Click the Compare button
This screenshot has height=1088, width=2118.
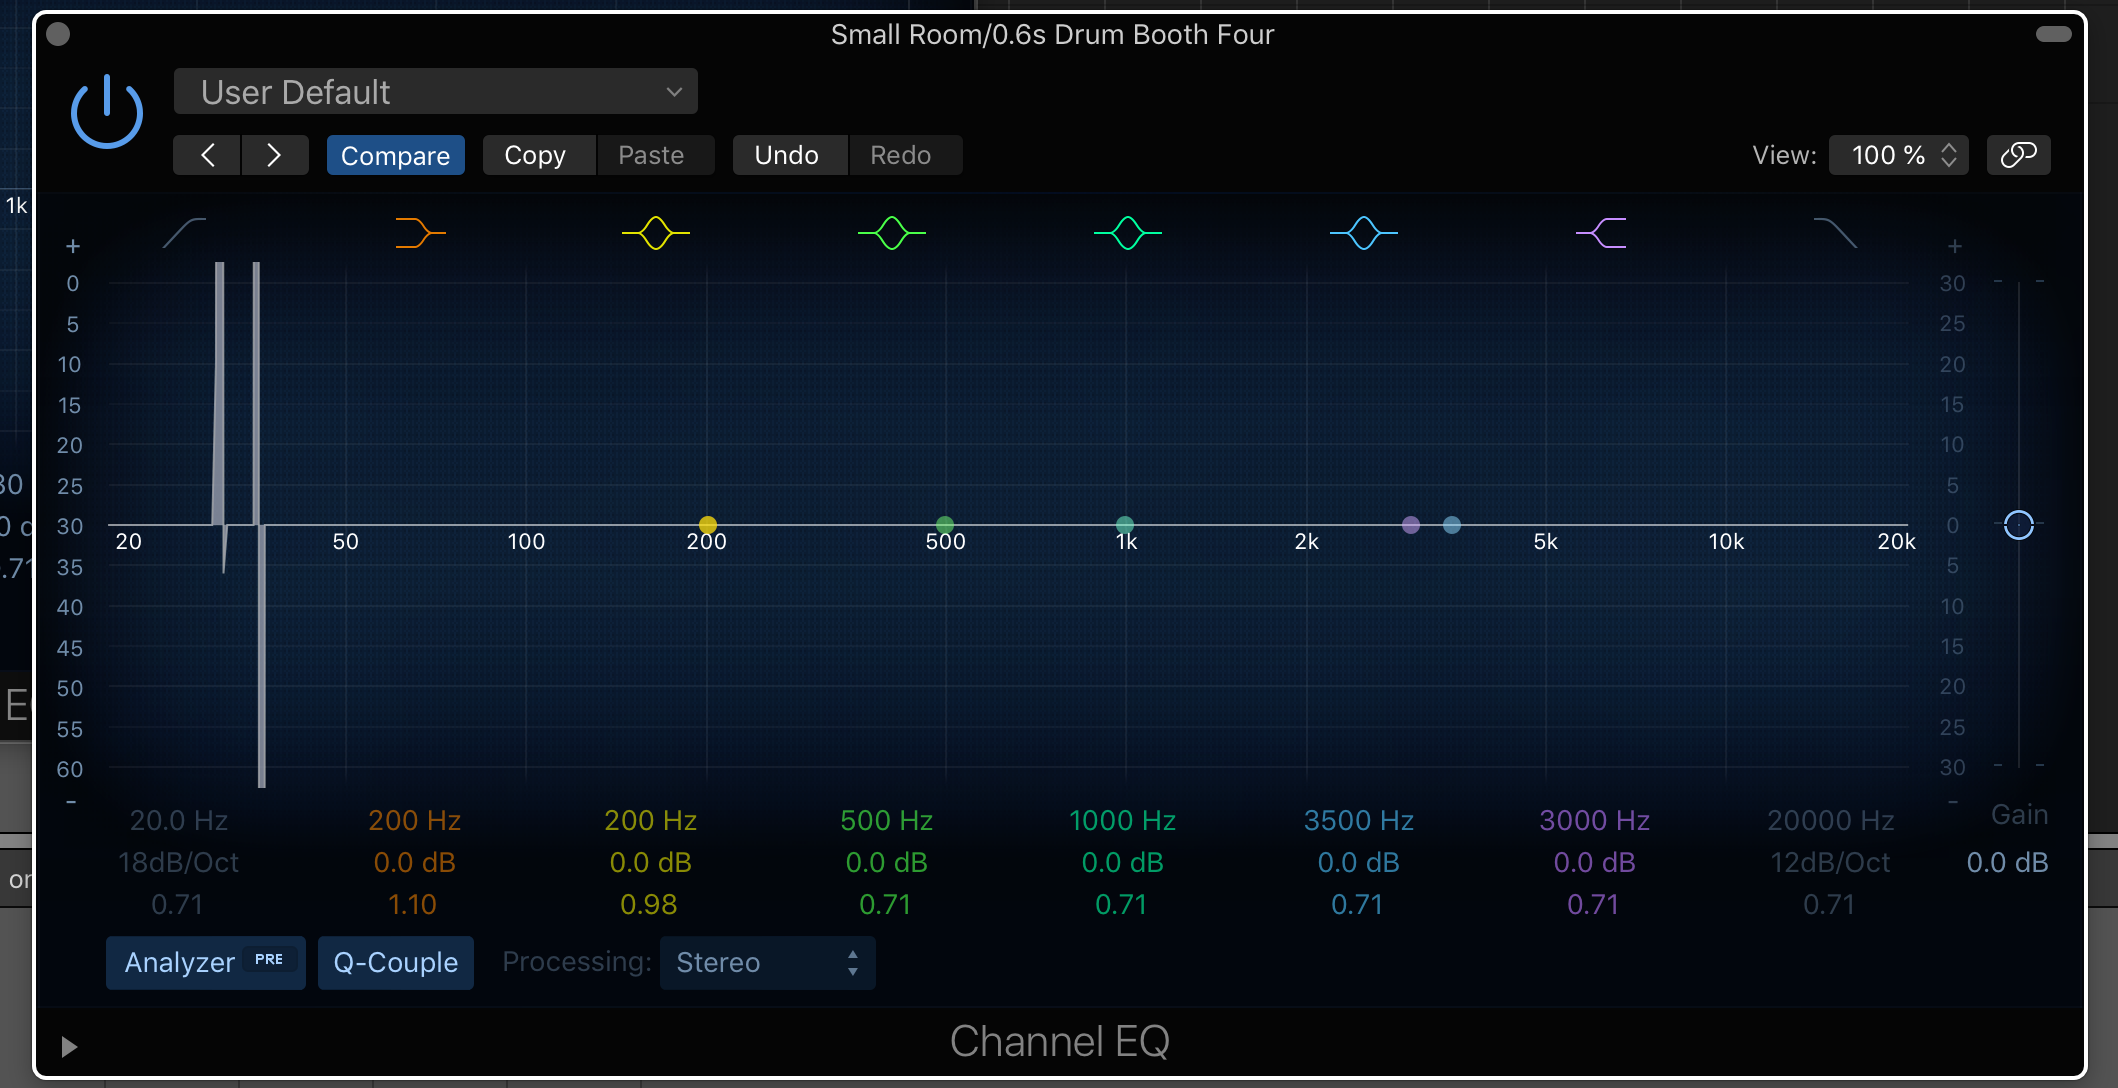[x=395, y=155]
